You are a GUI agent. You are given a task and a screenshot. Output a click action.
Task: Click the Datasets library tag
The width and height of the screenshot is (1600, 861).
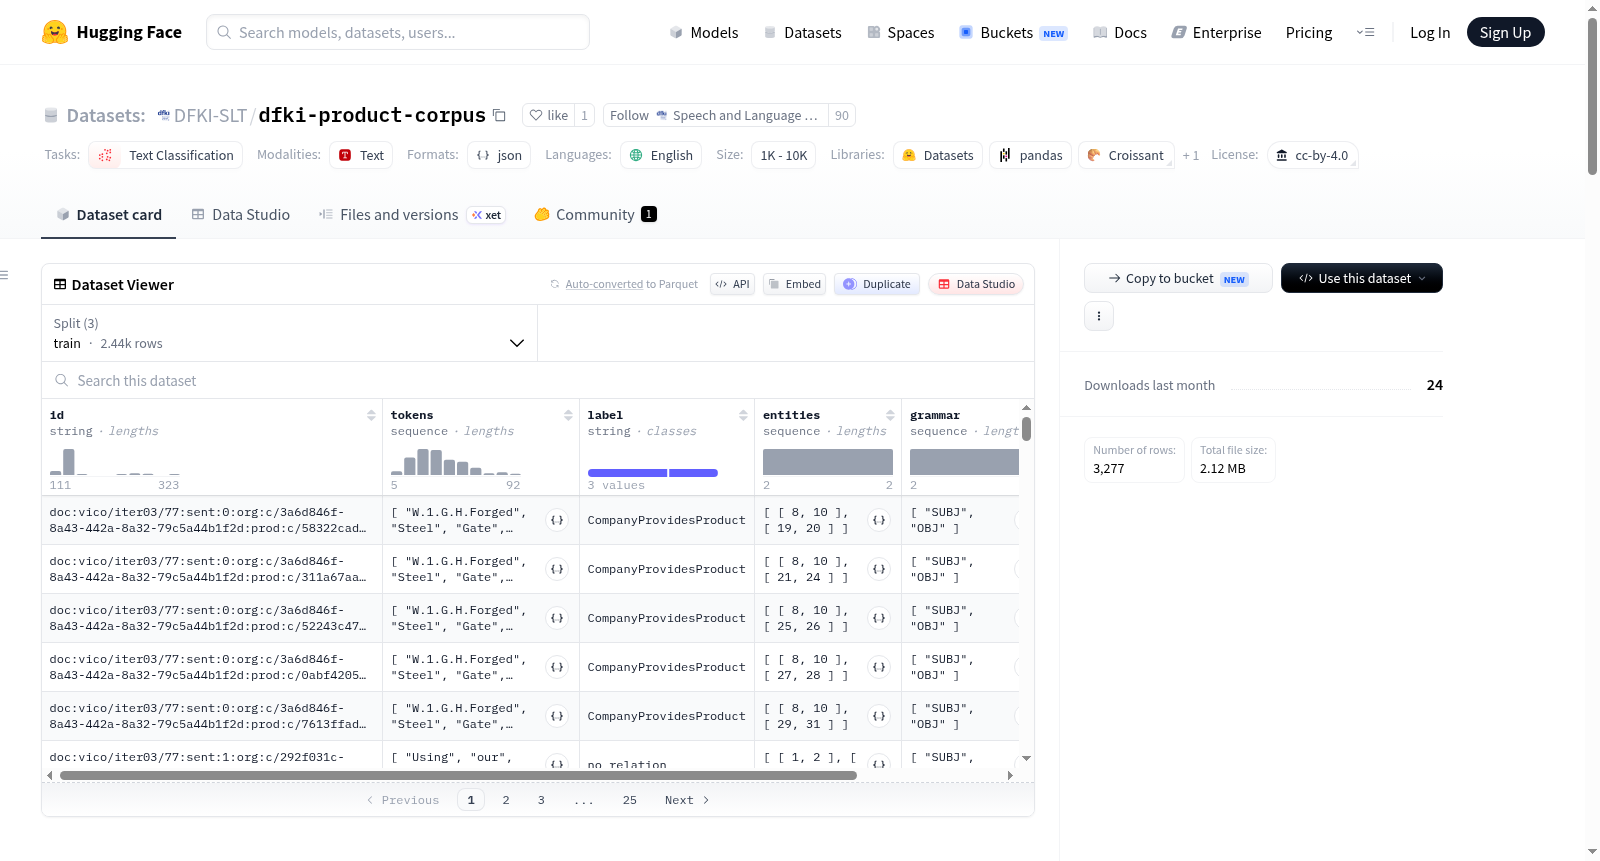point(938,155)
